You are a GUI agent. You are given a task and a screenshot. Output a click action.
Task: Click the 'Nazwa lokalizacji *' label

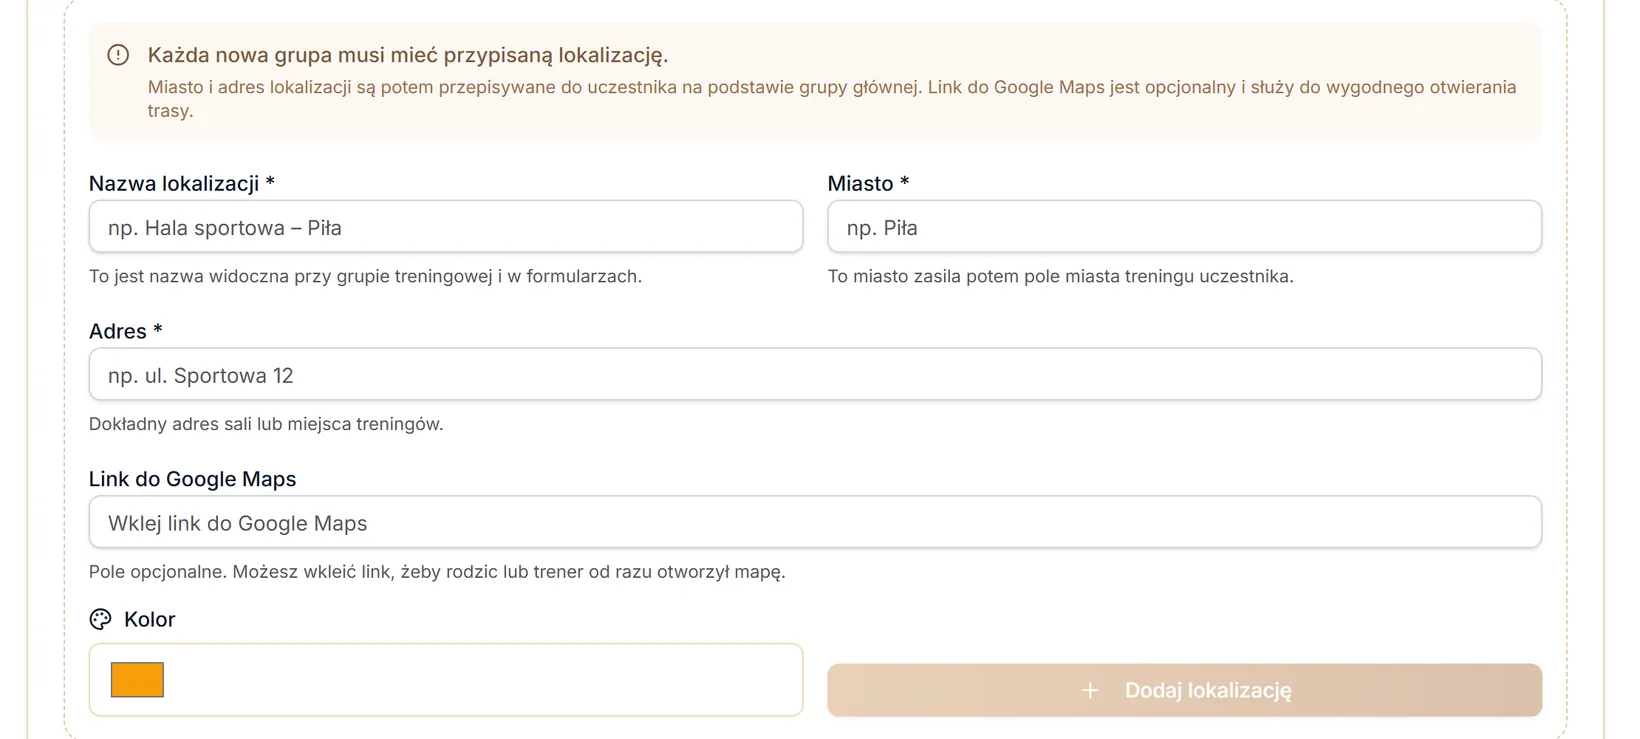tap(182, 184)
